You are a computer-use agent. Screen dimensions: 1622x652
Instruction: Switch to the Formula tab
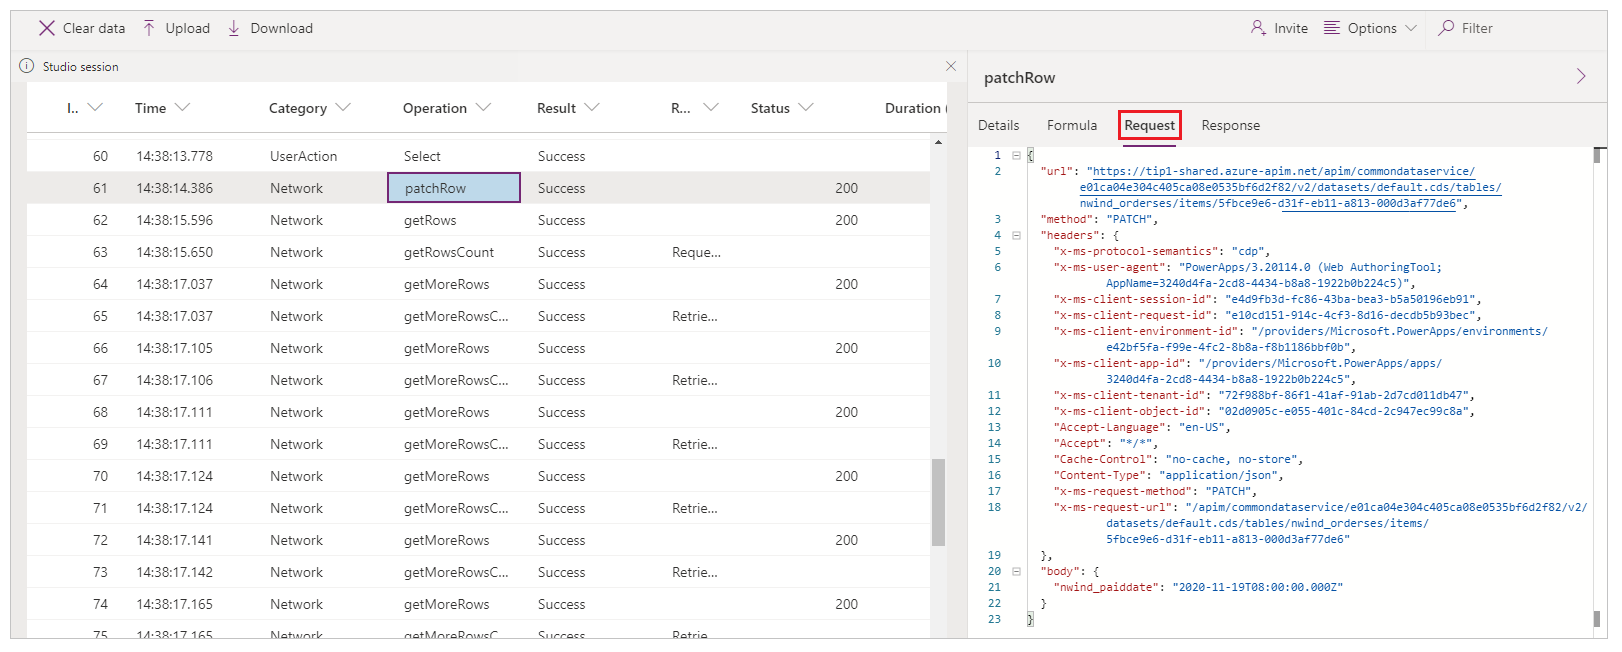point(1071,125)
